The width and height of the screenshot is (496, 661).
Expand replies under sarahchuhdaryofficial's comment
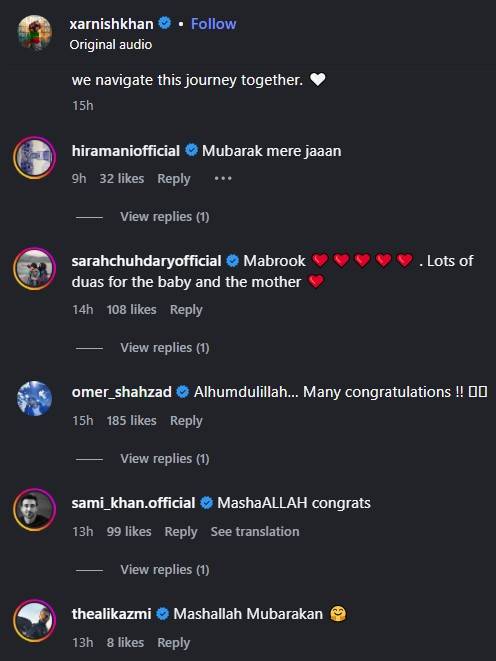tap(165, 348)
